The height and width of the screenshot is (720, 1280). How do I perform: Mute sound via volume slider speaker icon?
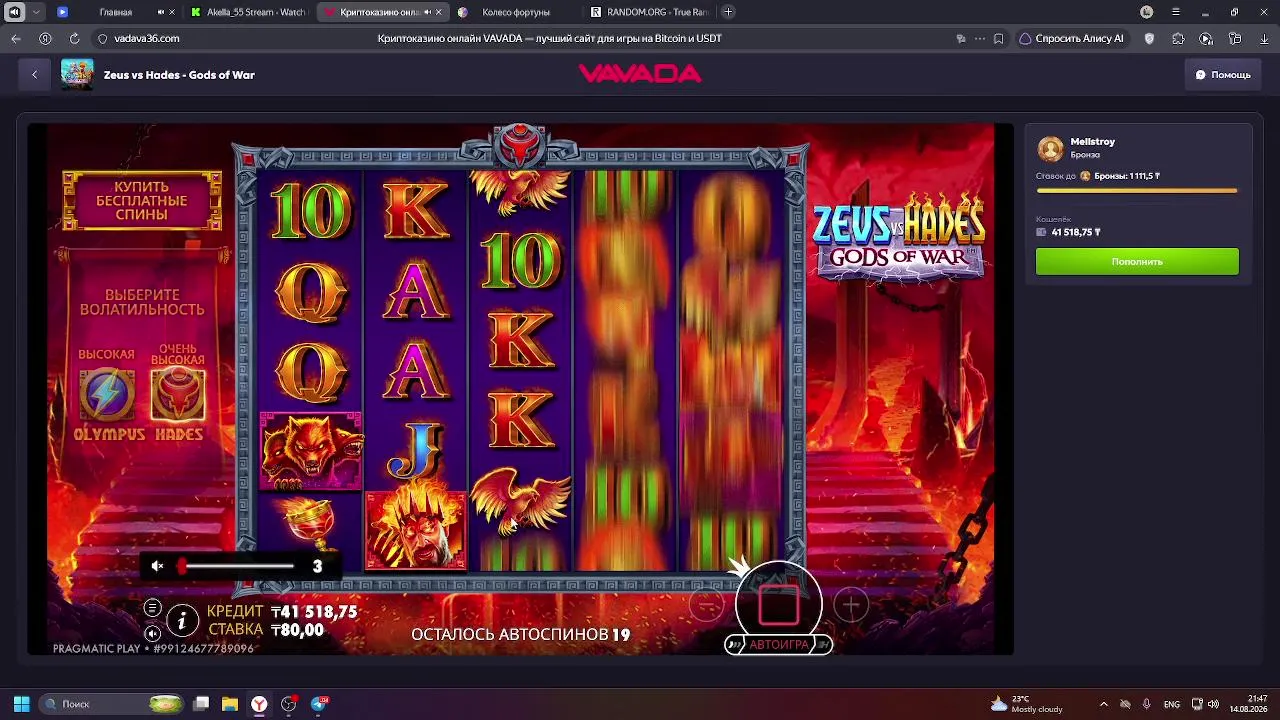point(157,566)
